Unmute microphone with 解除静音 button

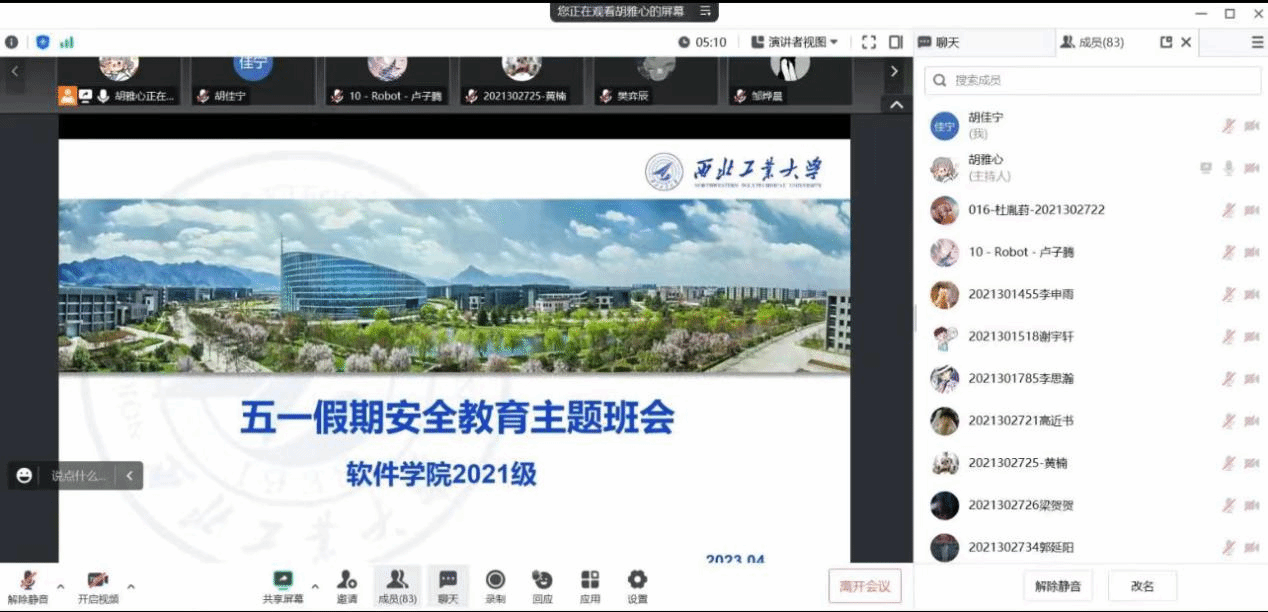(x=28, y=581)
